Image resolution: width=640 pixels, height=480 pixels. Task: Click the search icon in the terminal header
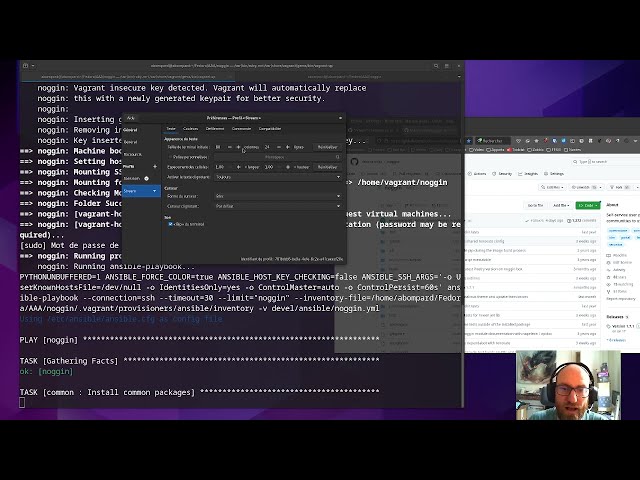[436, 66]
